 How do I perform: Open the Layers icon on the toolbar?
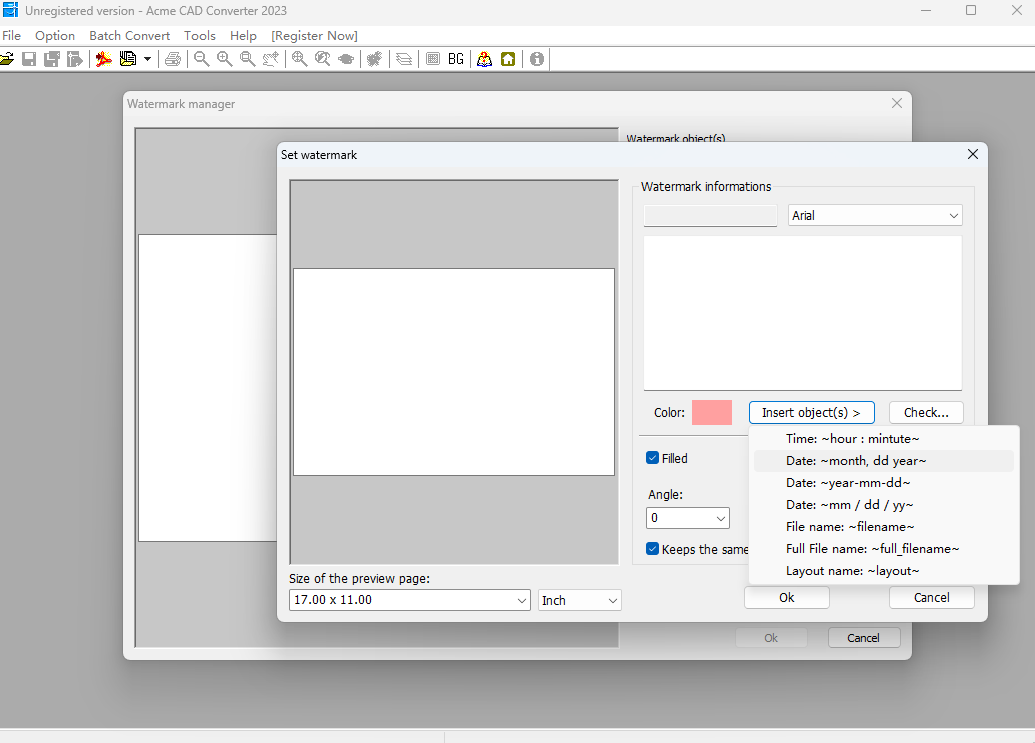[403, 58]
